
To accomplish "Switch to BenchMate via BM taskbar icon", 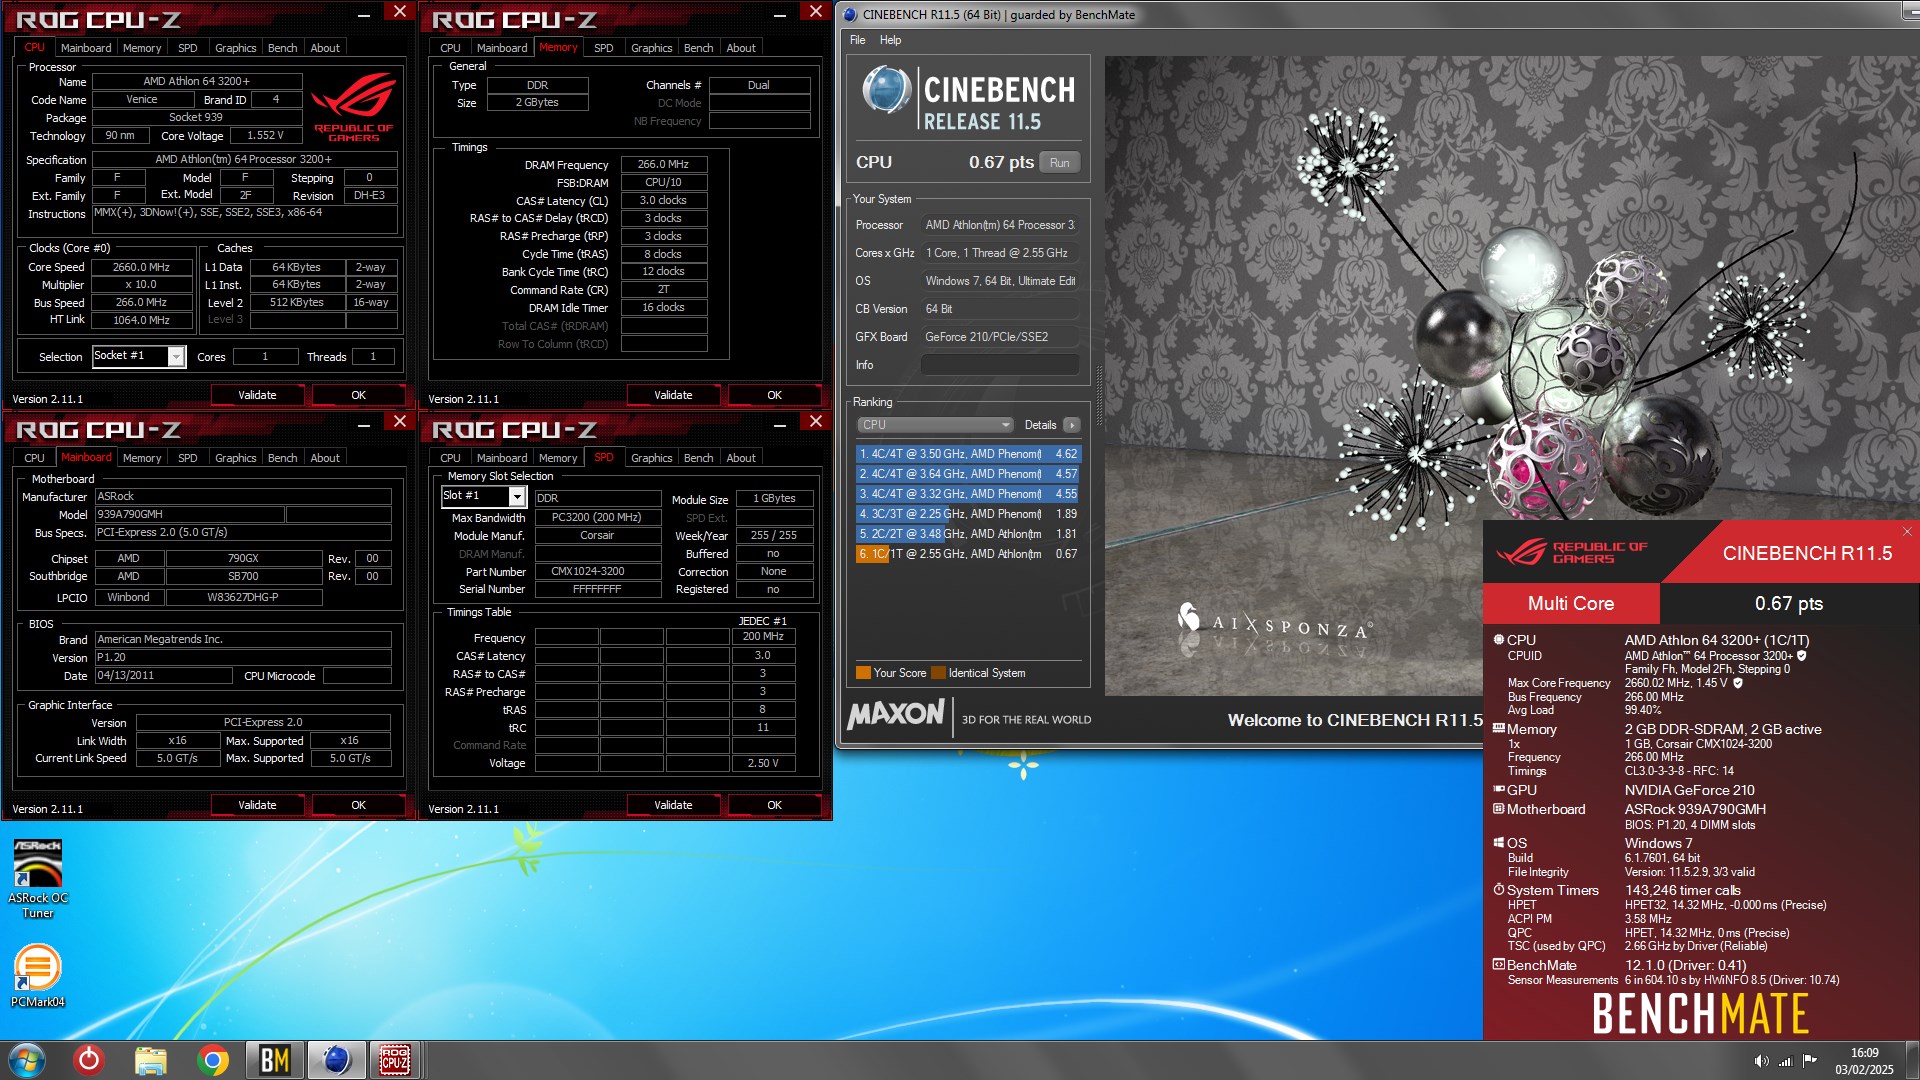I will coord(274,1060).
